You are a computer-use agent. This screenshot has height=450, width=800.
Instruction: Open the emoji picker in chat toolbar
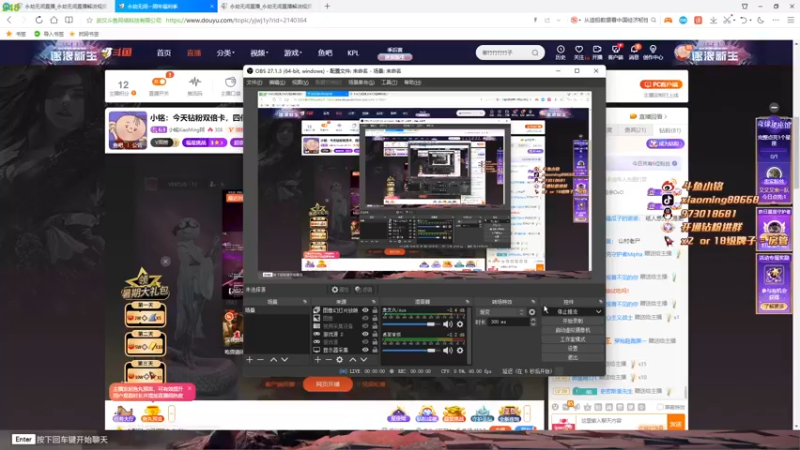coord(556,407)
